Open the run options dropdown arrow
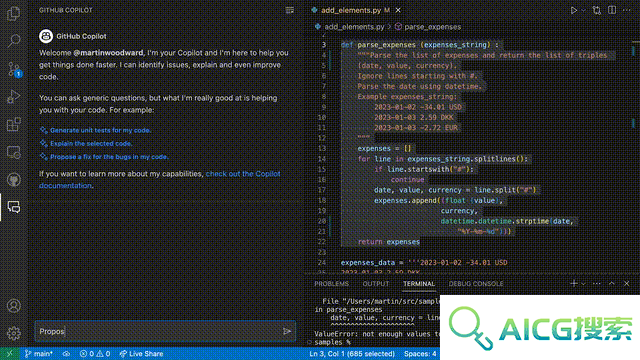 coord(583,11)
